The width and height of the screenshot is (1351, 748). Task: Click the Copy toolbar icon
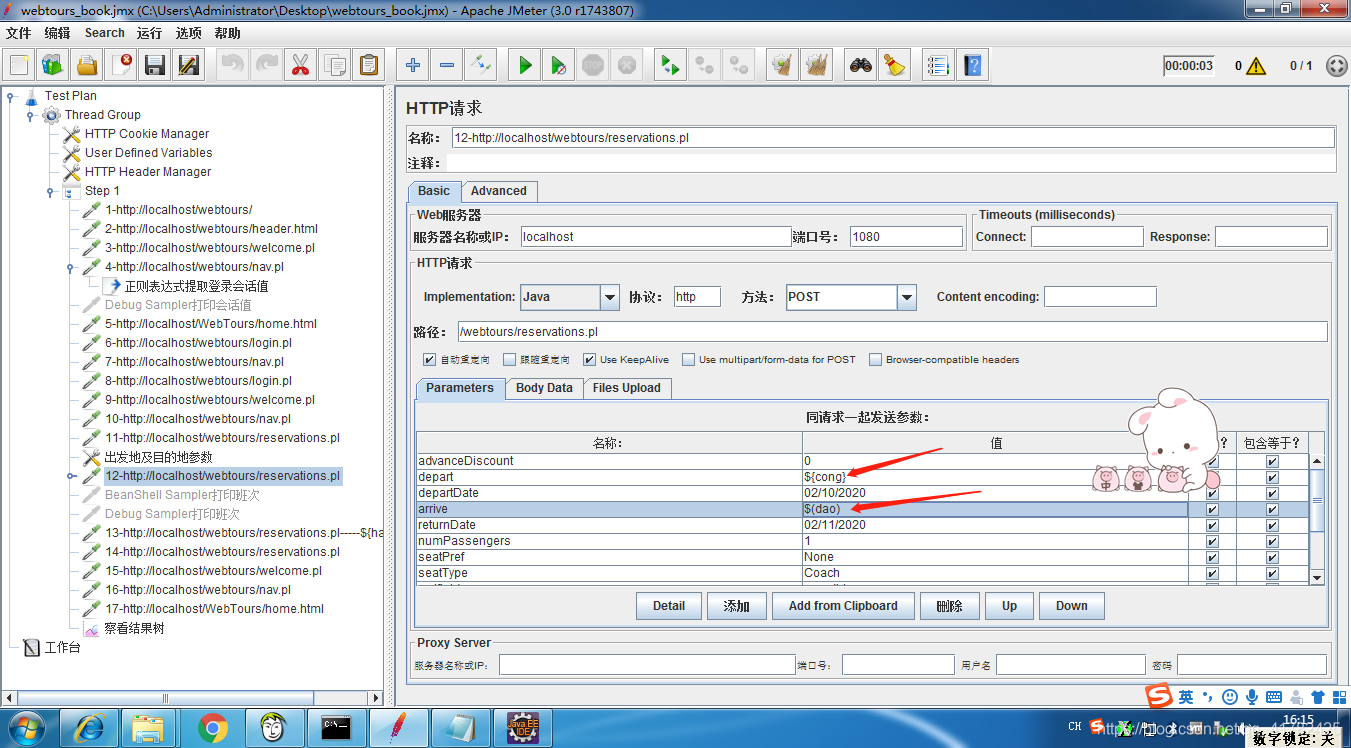coord(335,66)
